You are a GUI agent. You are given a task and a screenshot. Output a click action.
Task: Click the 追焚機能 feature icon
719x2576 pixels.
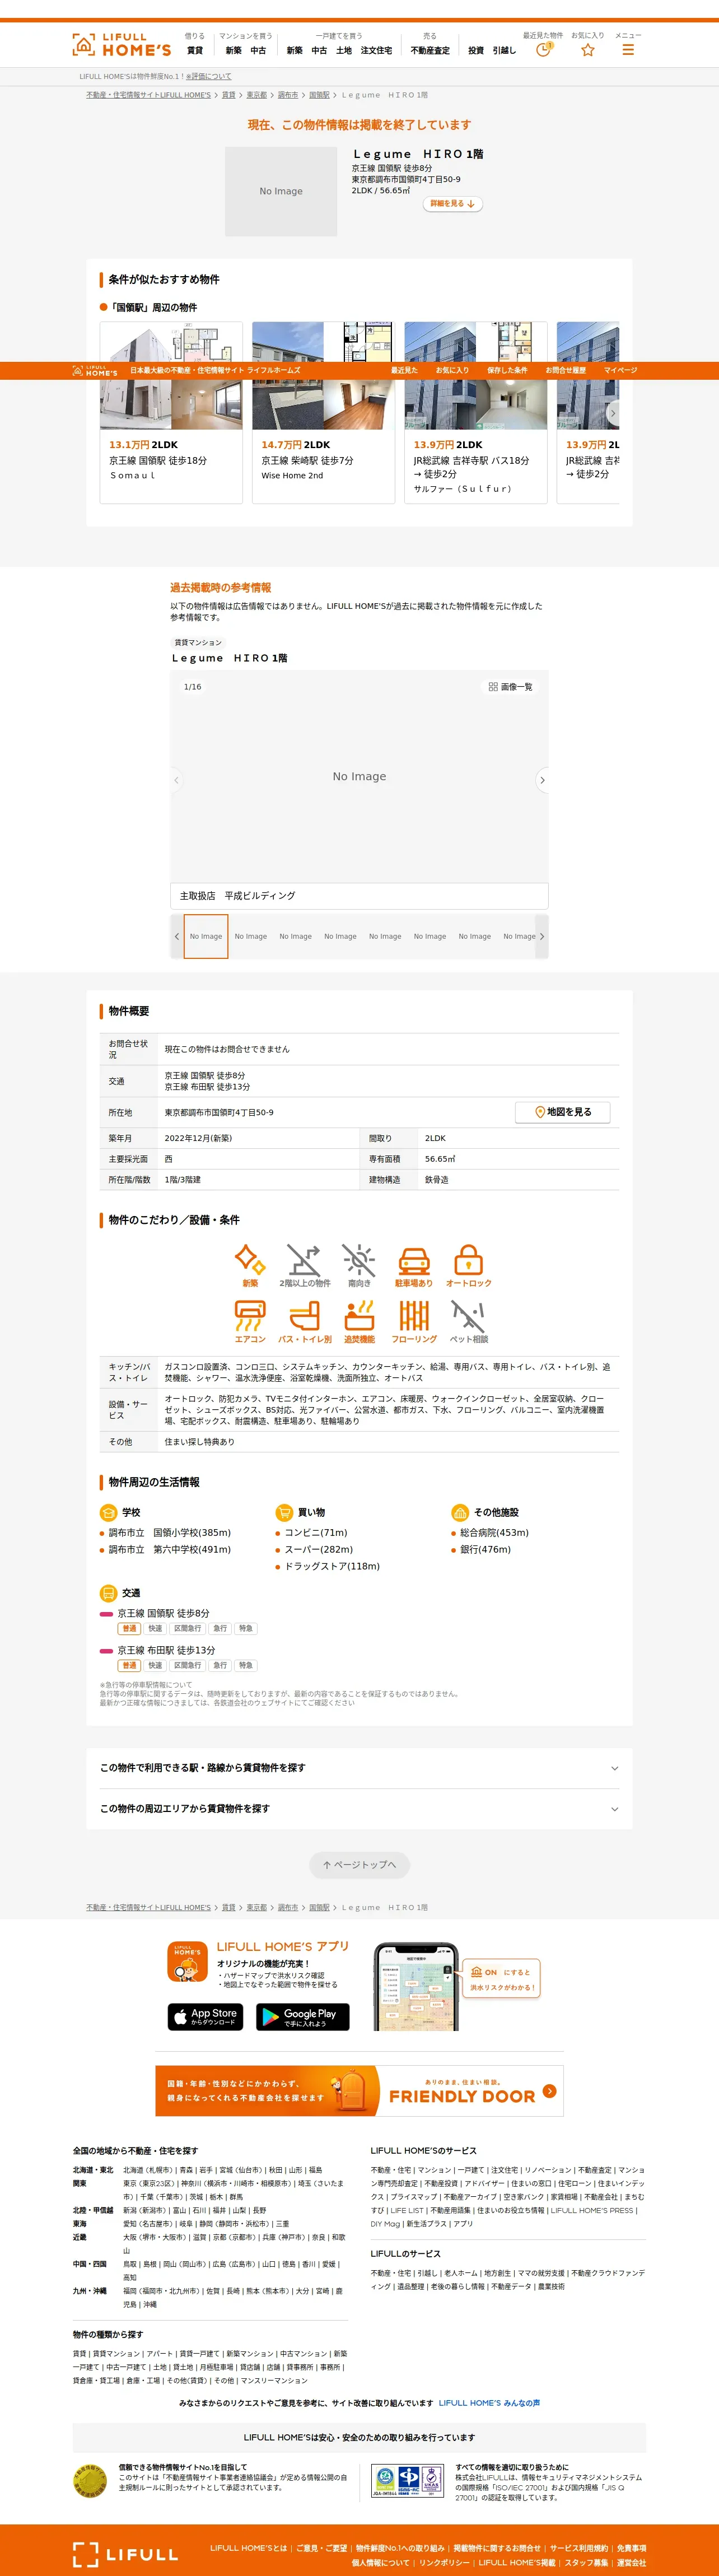click(x=359, y=1315)
